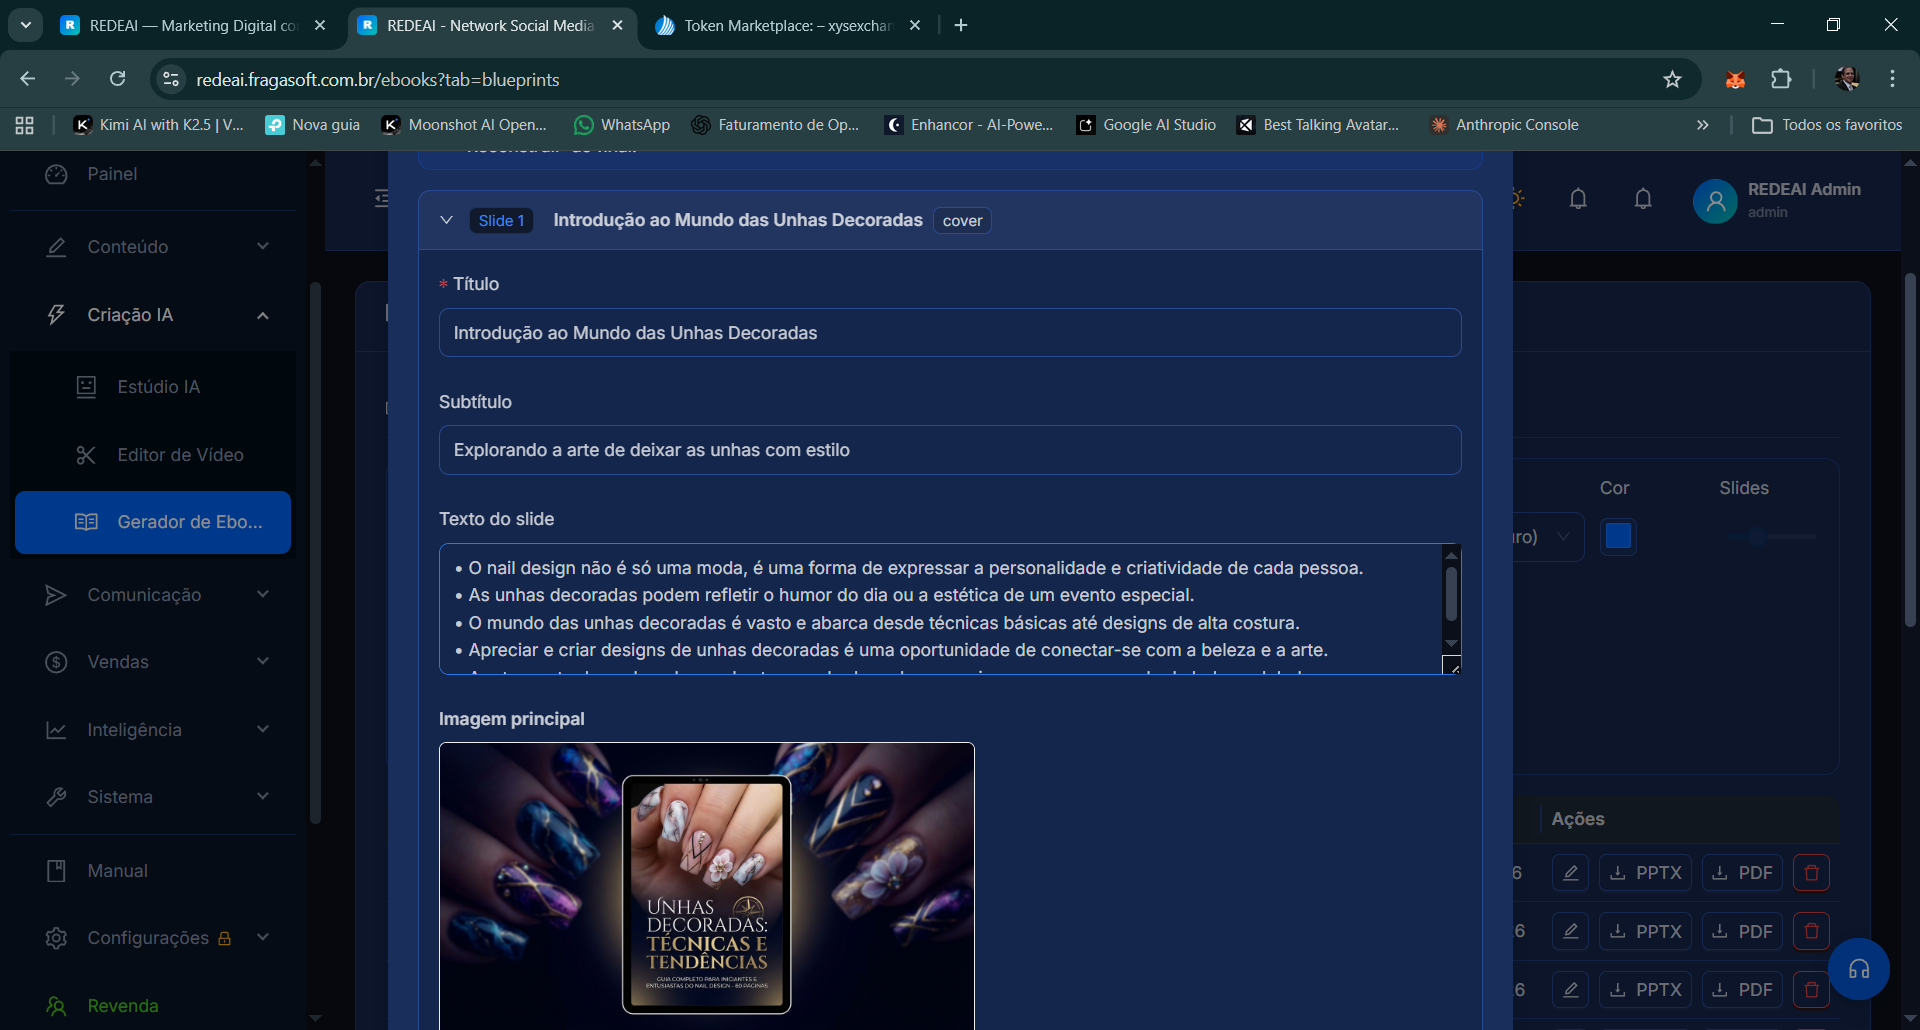Image resolution: width=1920 pixels, height=1030 pixels.
Task: Go back with browser back arrow
Action: click(x=28, y=79)
